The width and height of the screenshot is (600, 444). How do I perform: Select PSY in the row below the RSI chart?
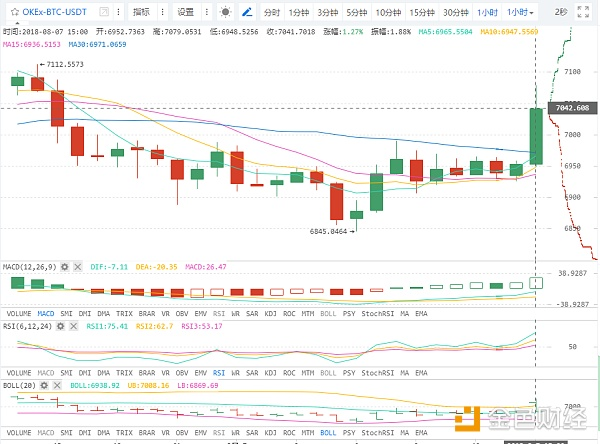[x=349, y=373]
